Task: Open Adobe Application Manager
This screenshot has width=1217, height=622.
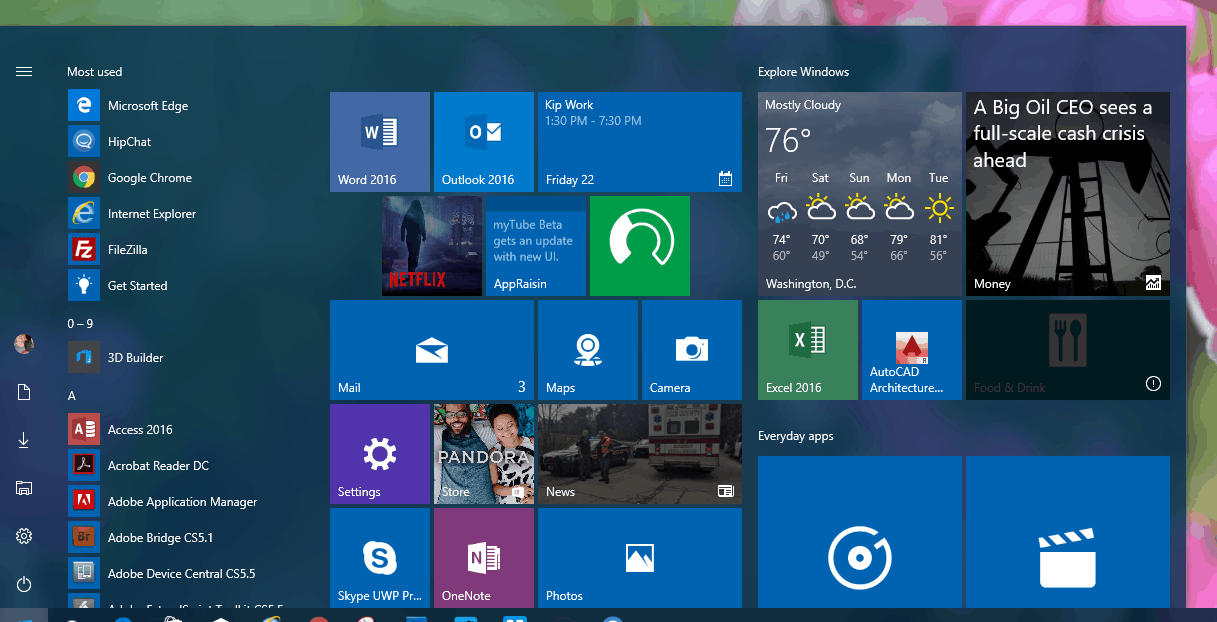Action: pos(190,502)
